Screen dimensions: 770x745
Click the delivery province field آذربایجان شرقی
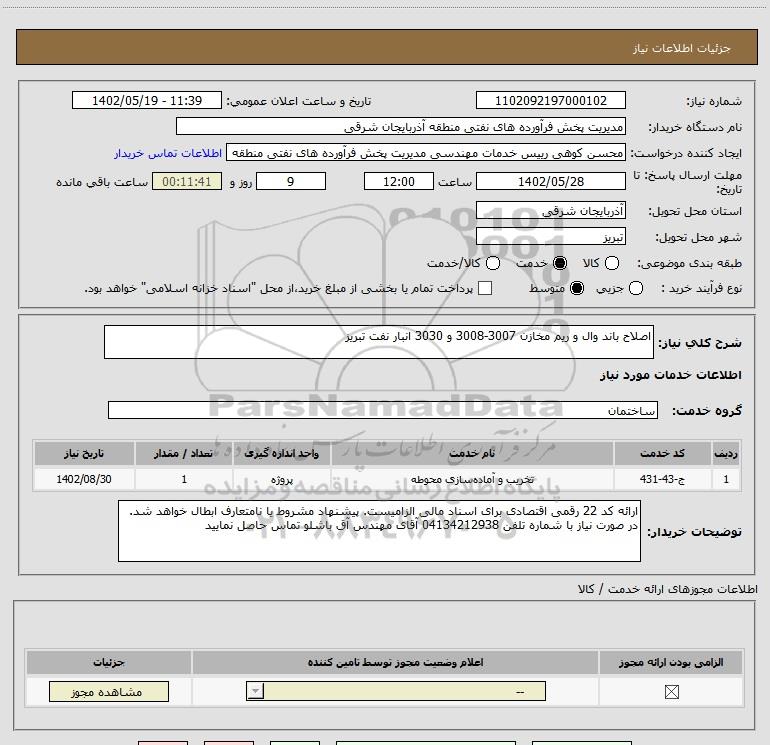pos(550,211)
